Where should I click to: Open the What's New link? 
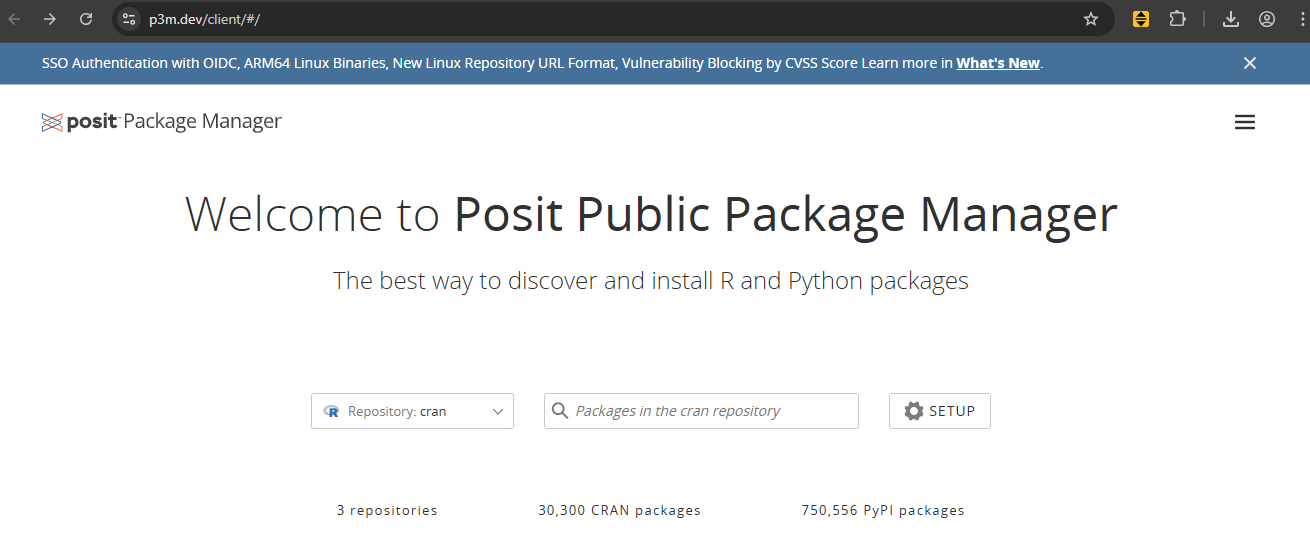(x=997, y=63)
